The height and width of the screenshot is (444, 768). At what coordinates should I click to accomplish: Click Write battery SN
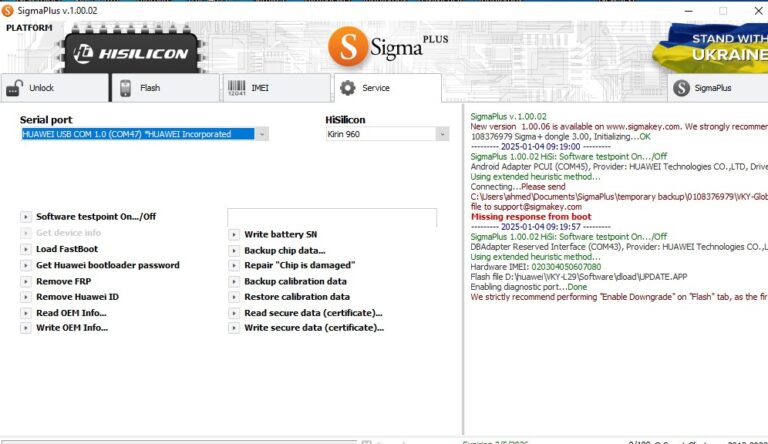coord(281,234)
